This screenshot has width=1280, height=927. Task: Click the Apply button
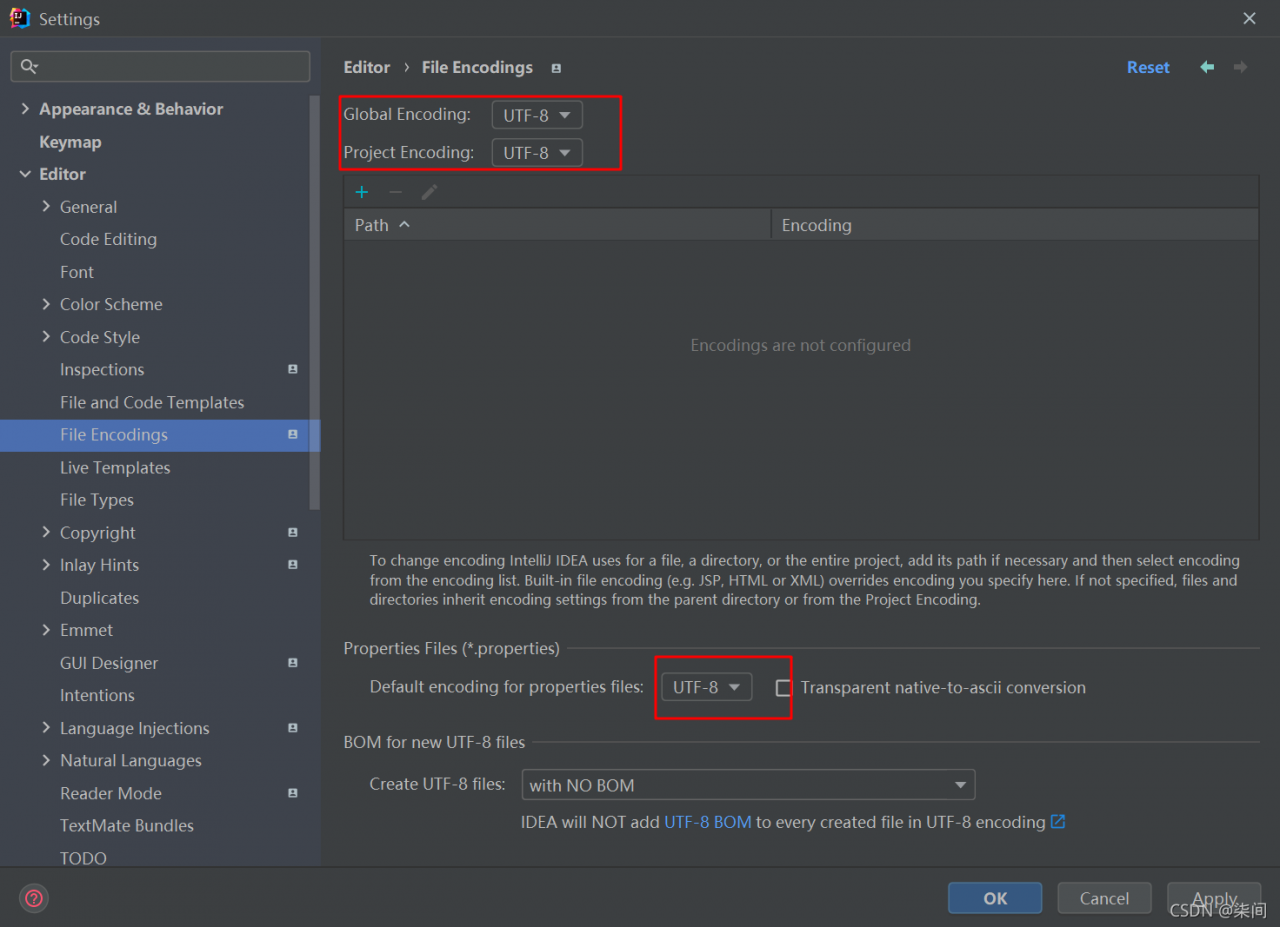point(1213,898)
